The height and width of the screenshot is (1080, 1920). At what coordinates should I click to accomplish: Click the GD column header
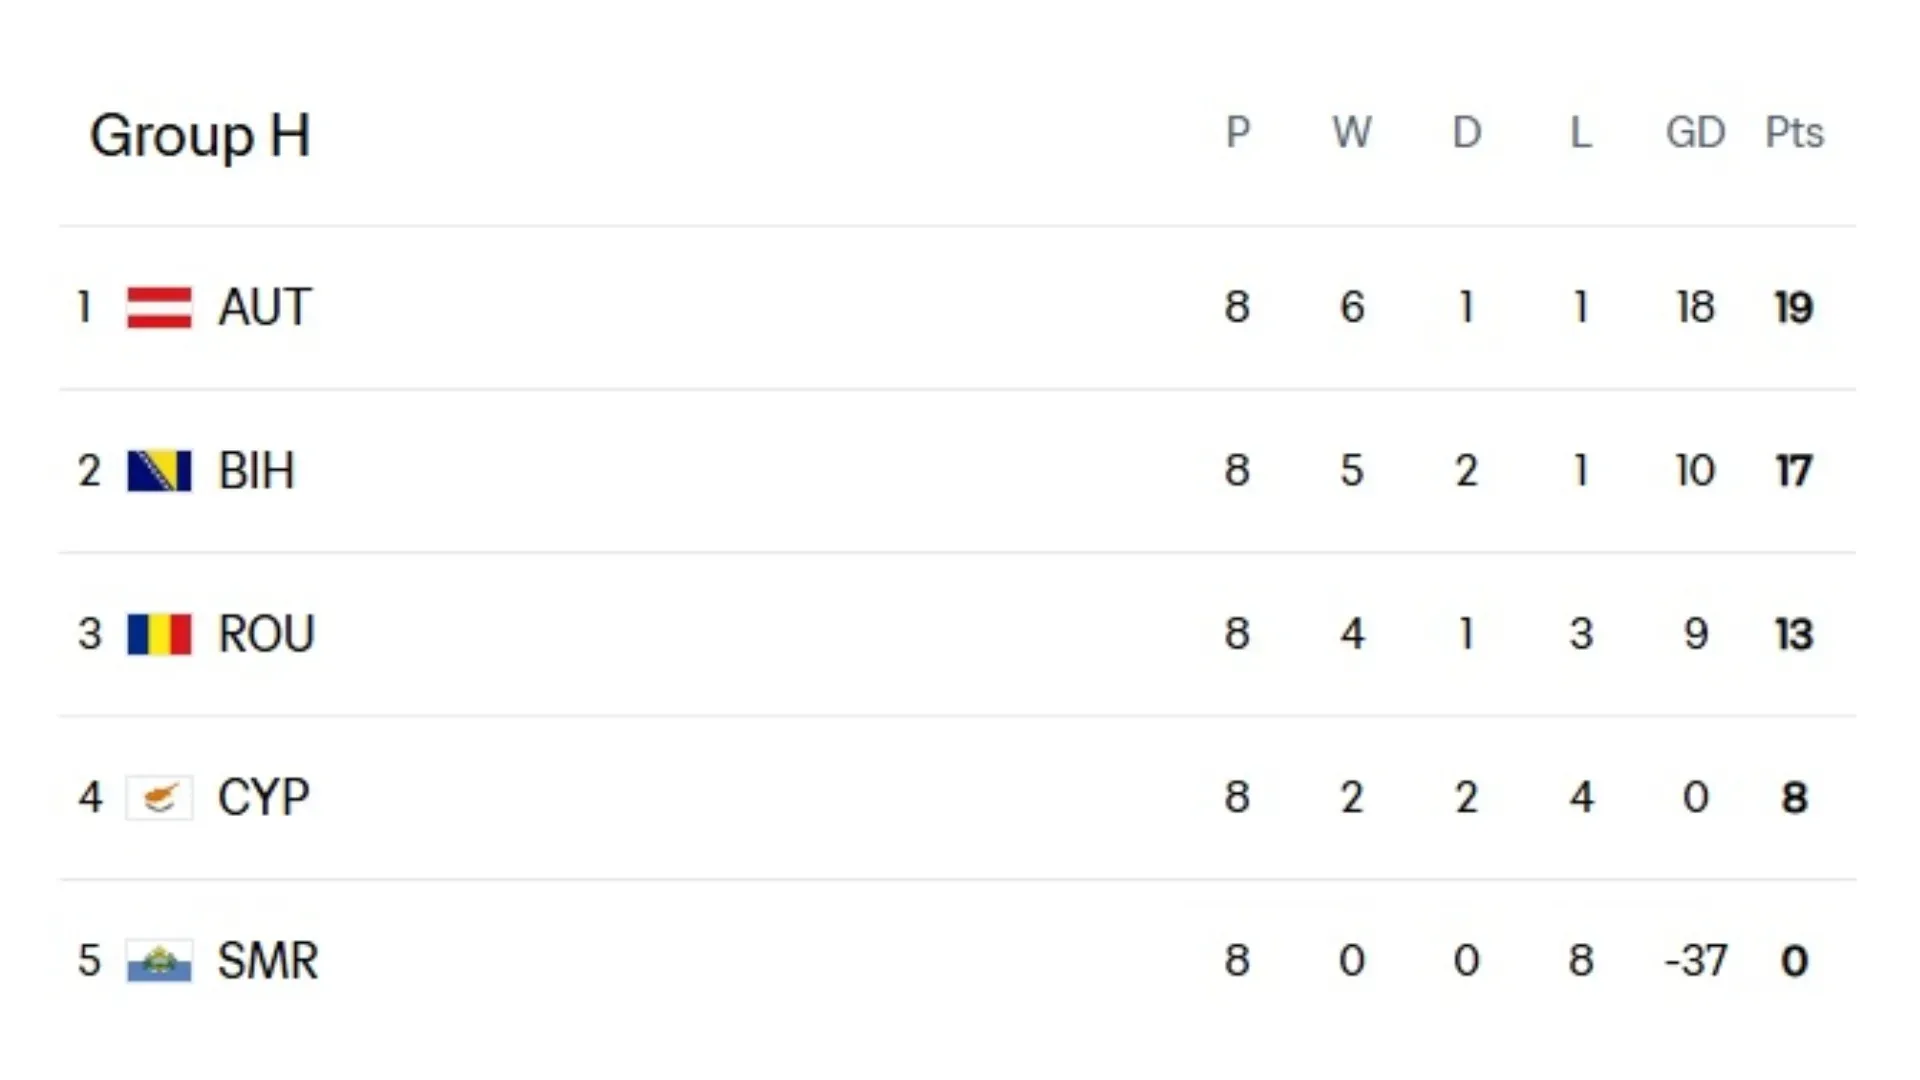pos(1695,133)
